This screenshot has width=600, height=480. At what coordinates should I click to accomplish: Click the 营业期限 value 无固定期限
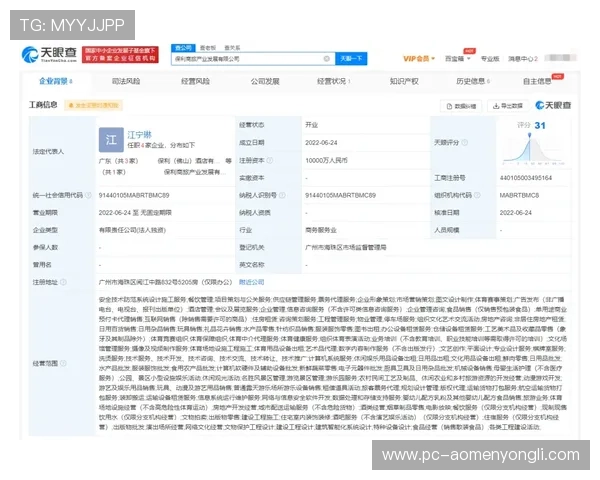[156, 213]
